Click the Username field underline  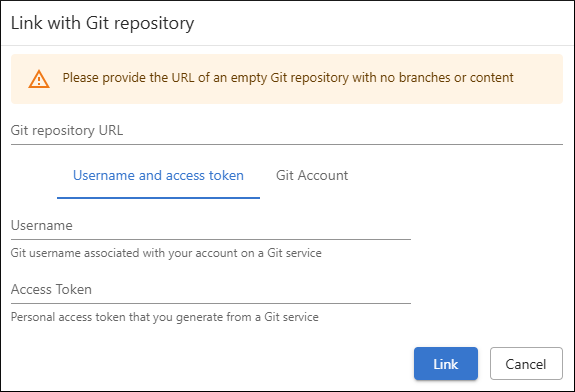[x=211, y=239]
